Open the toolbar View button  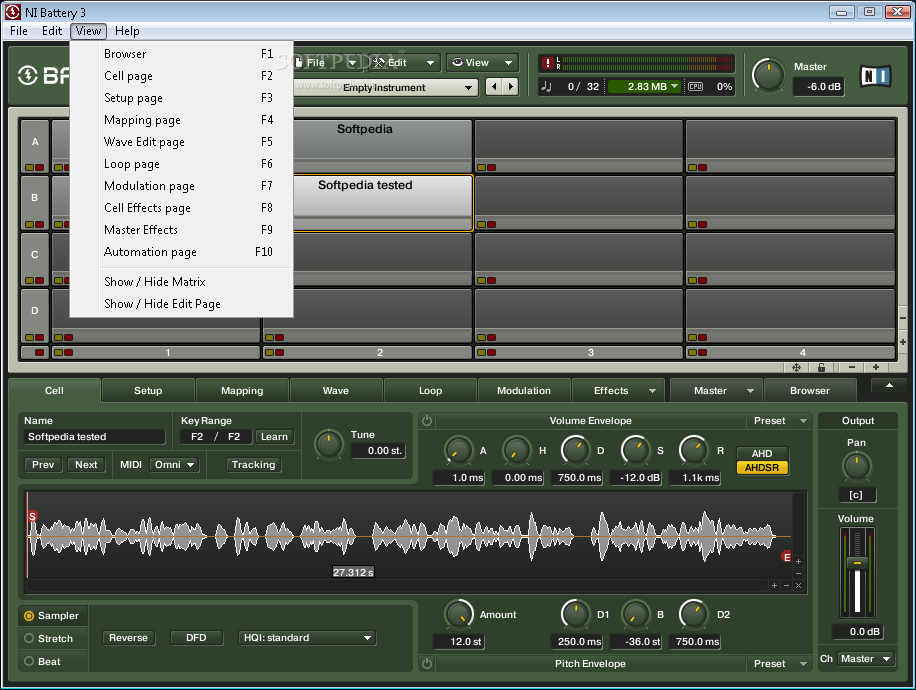[482, 63]
